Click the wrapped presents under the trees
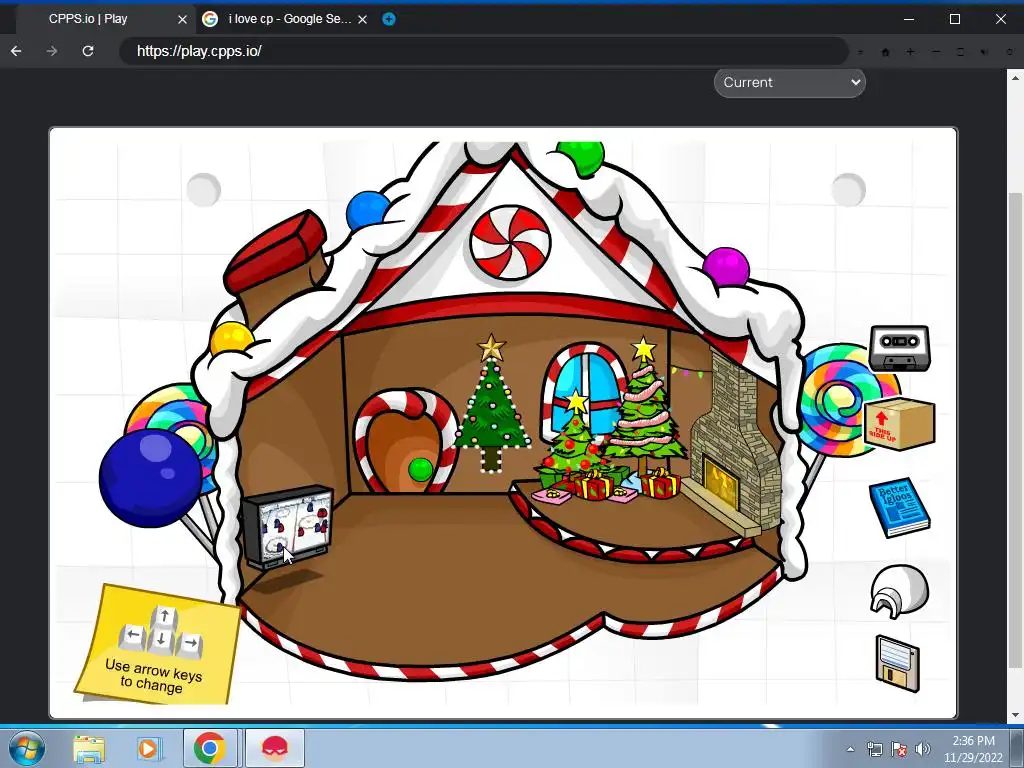The height and width of the screenshot is (768, 1024). pos(607,487)
